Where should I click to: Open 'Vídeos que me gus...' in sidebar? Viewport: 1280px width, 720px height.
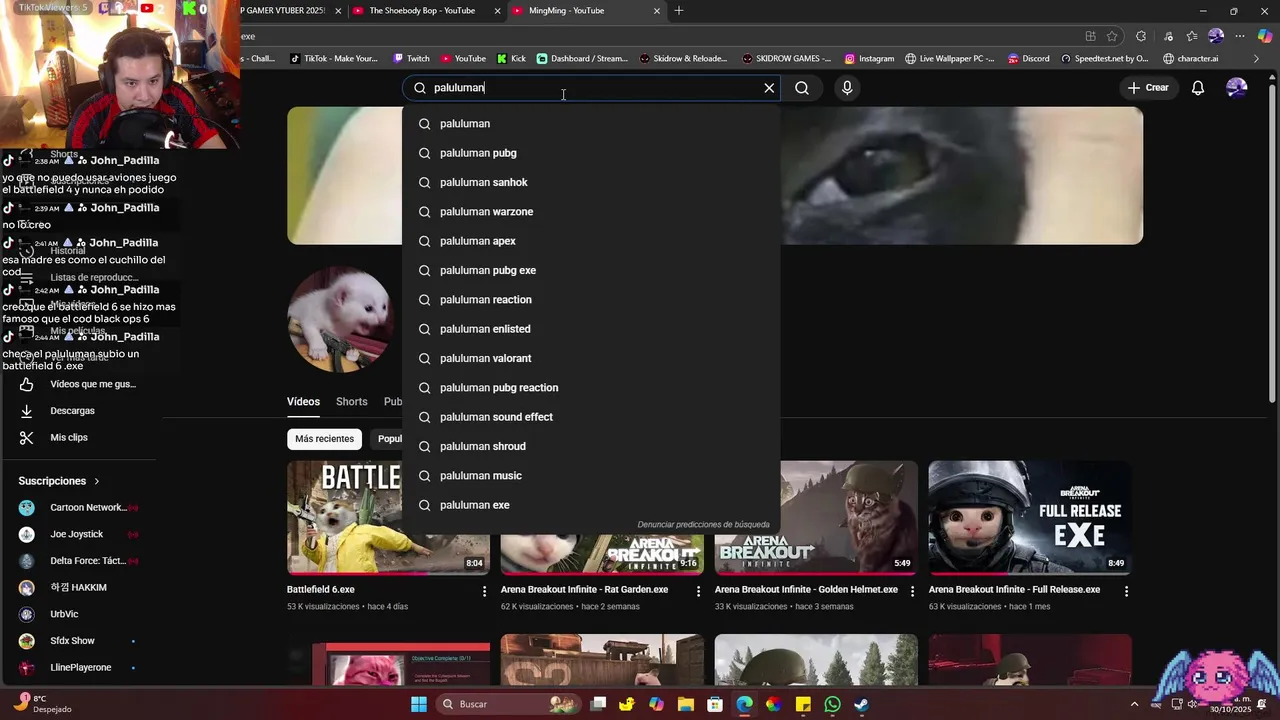point(80,384)
